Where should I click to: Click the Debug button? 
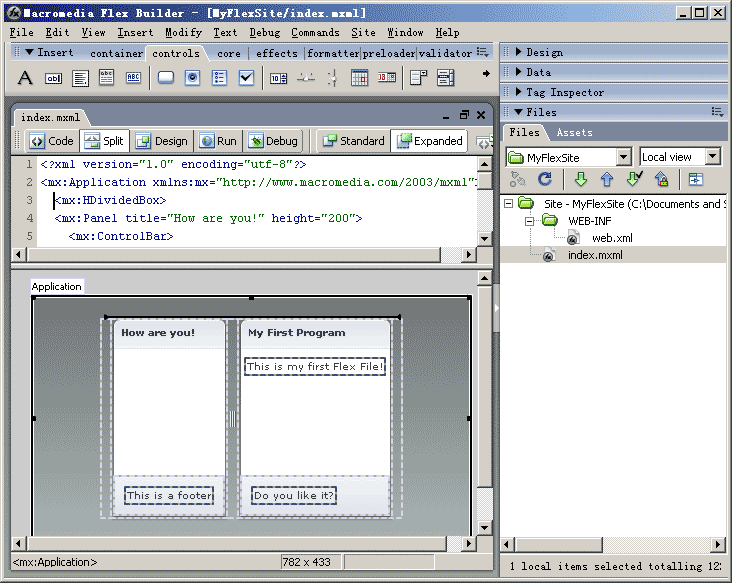pos(274,141)
